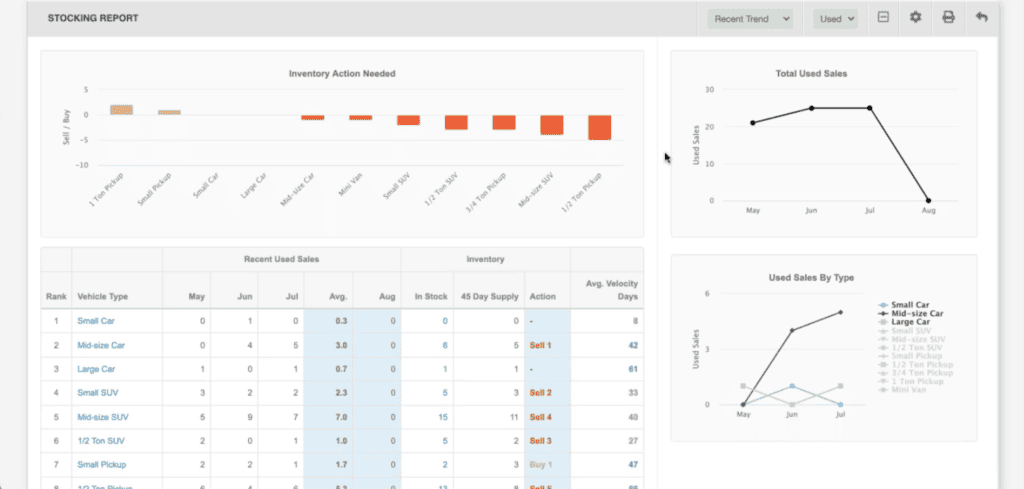Click the collapse (minus) icon in header
The width and height of the screenshot is (1024, 489).
(x=883, y=18)
